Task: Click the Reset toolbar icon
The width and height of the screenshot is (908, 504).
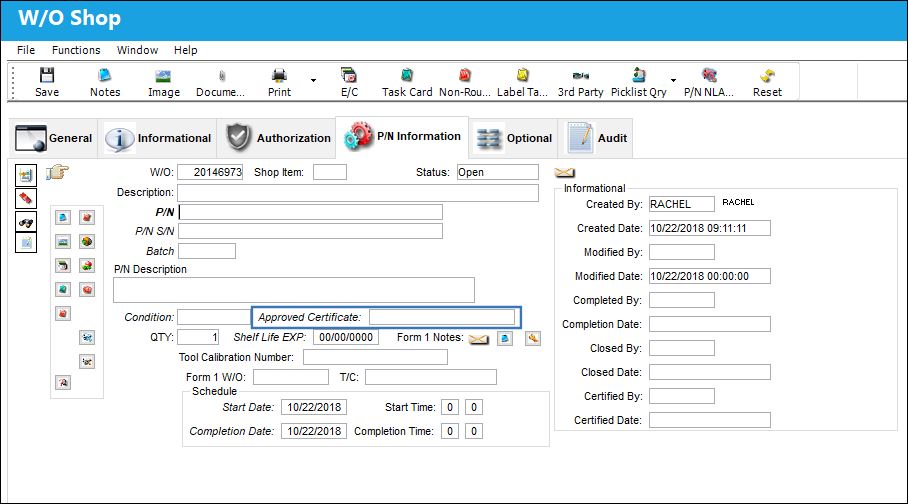Action: (767, 75)
